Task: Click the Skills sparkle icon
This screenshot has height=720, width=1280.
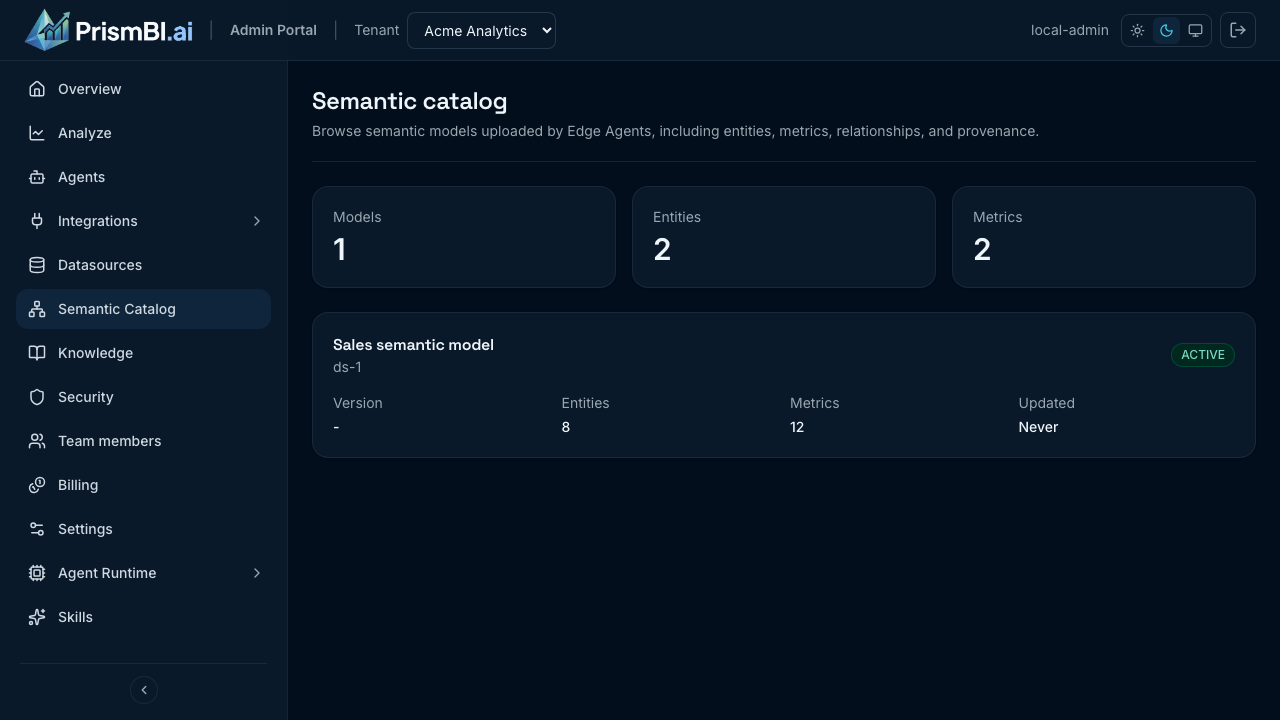Action: 37,617
